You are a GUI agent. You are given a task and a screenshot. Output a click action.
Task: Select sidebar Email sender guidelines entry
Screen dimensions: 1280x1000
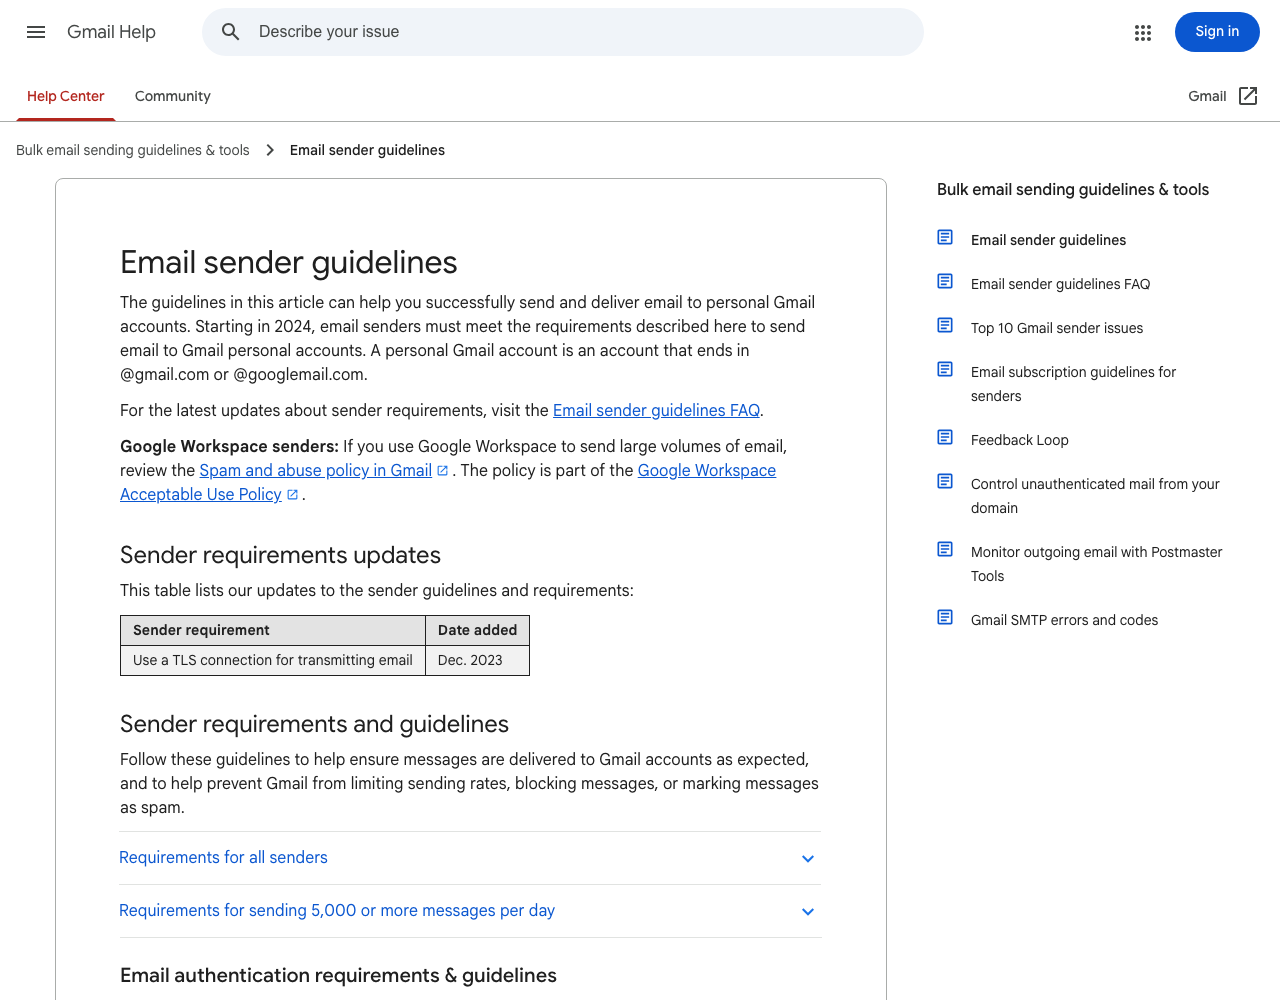tap(1048, 240)
